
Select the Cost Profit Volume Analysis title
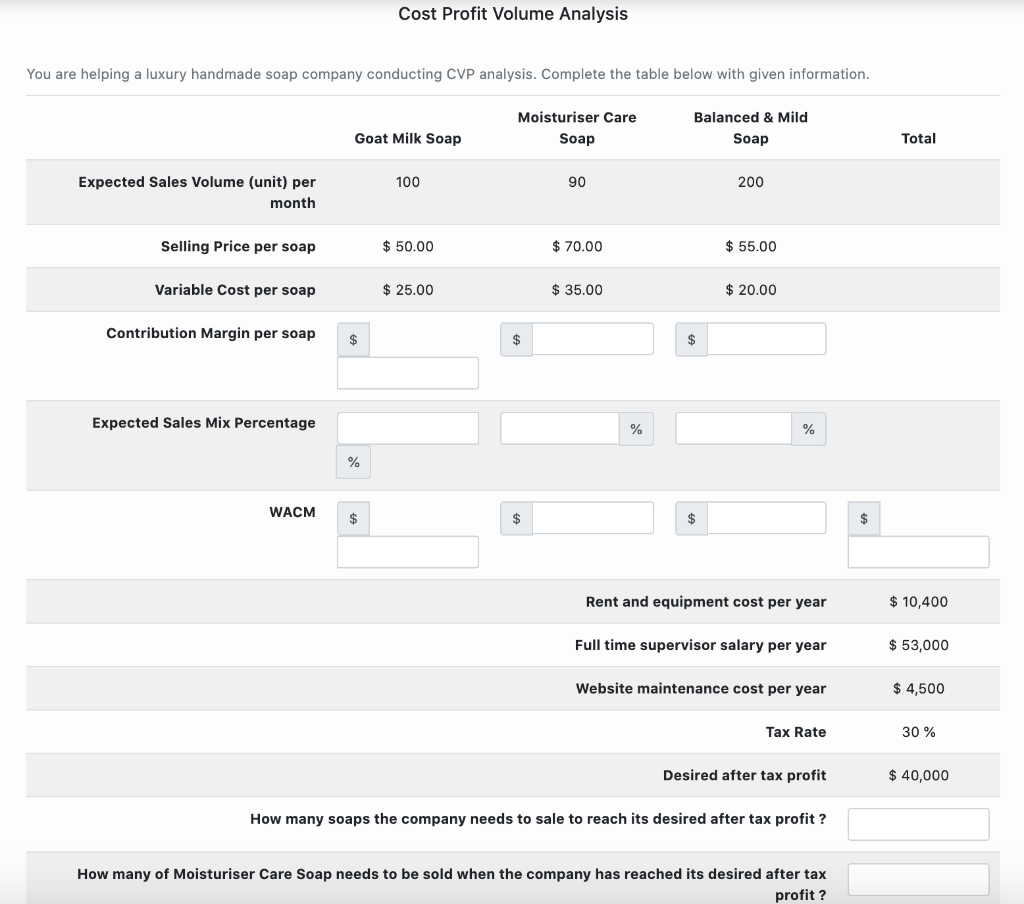click(512, 14)
